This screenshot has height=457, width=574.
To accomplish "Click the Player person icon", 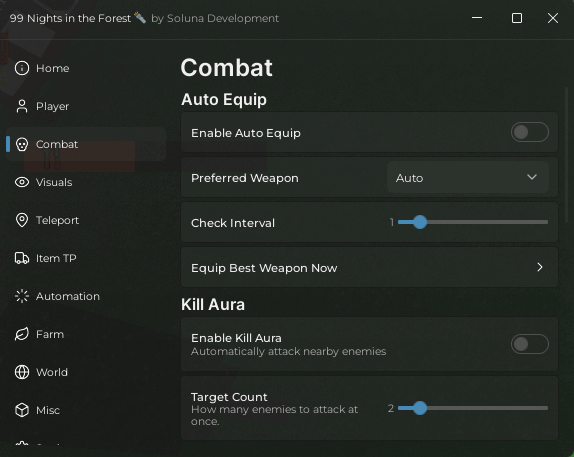I will point(22,106).
